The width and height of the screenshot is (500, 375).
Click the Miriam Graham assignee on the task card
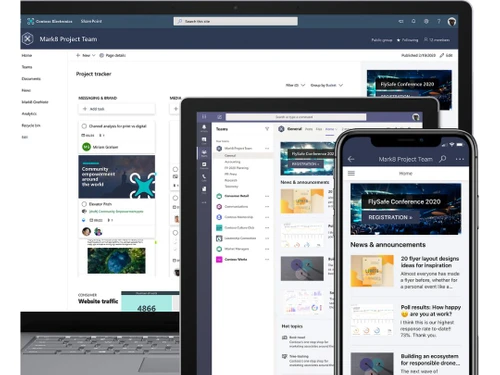click(100, 147)
